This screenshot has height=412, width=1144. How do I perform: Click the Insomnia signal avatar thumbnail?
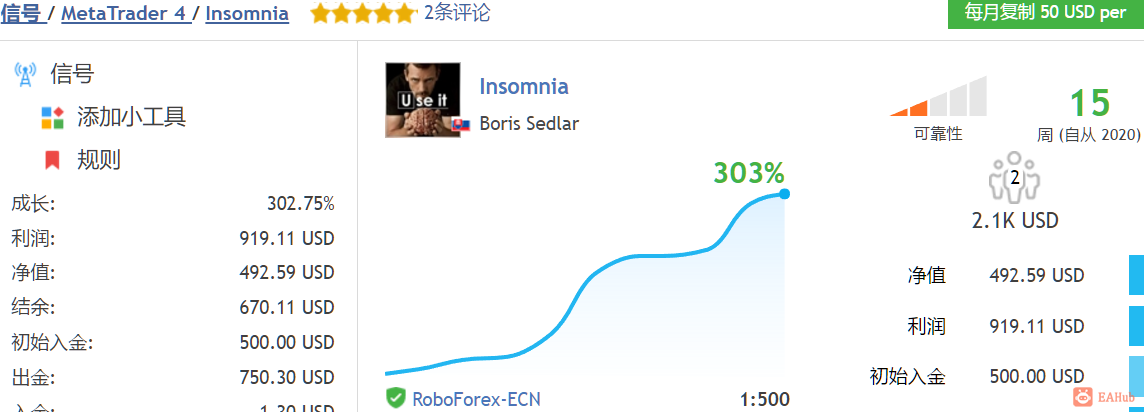coord(422,100)
